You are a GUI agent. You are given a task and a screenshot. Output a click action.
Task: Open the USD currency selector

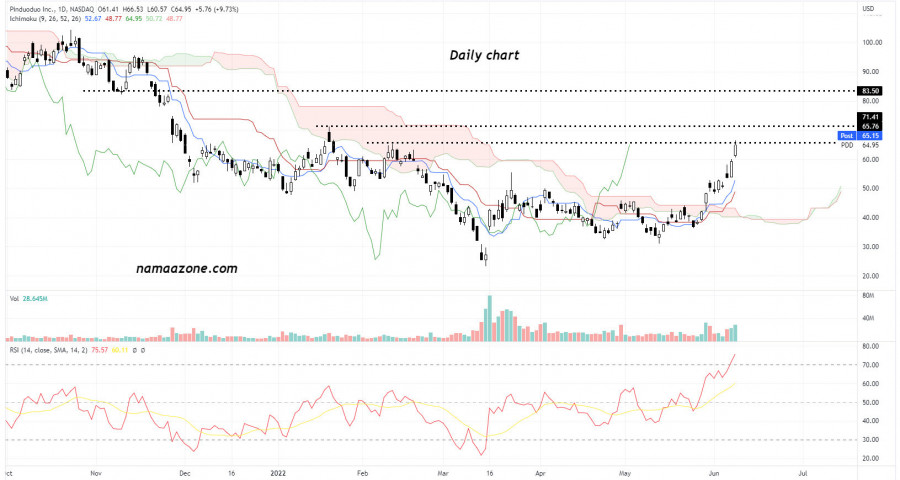point(867,9)
